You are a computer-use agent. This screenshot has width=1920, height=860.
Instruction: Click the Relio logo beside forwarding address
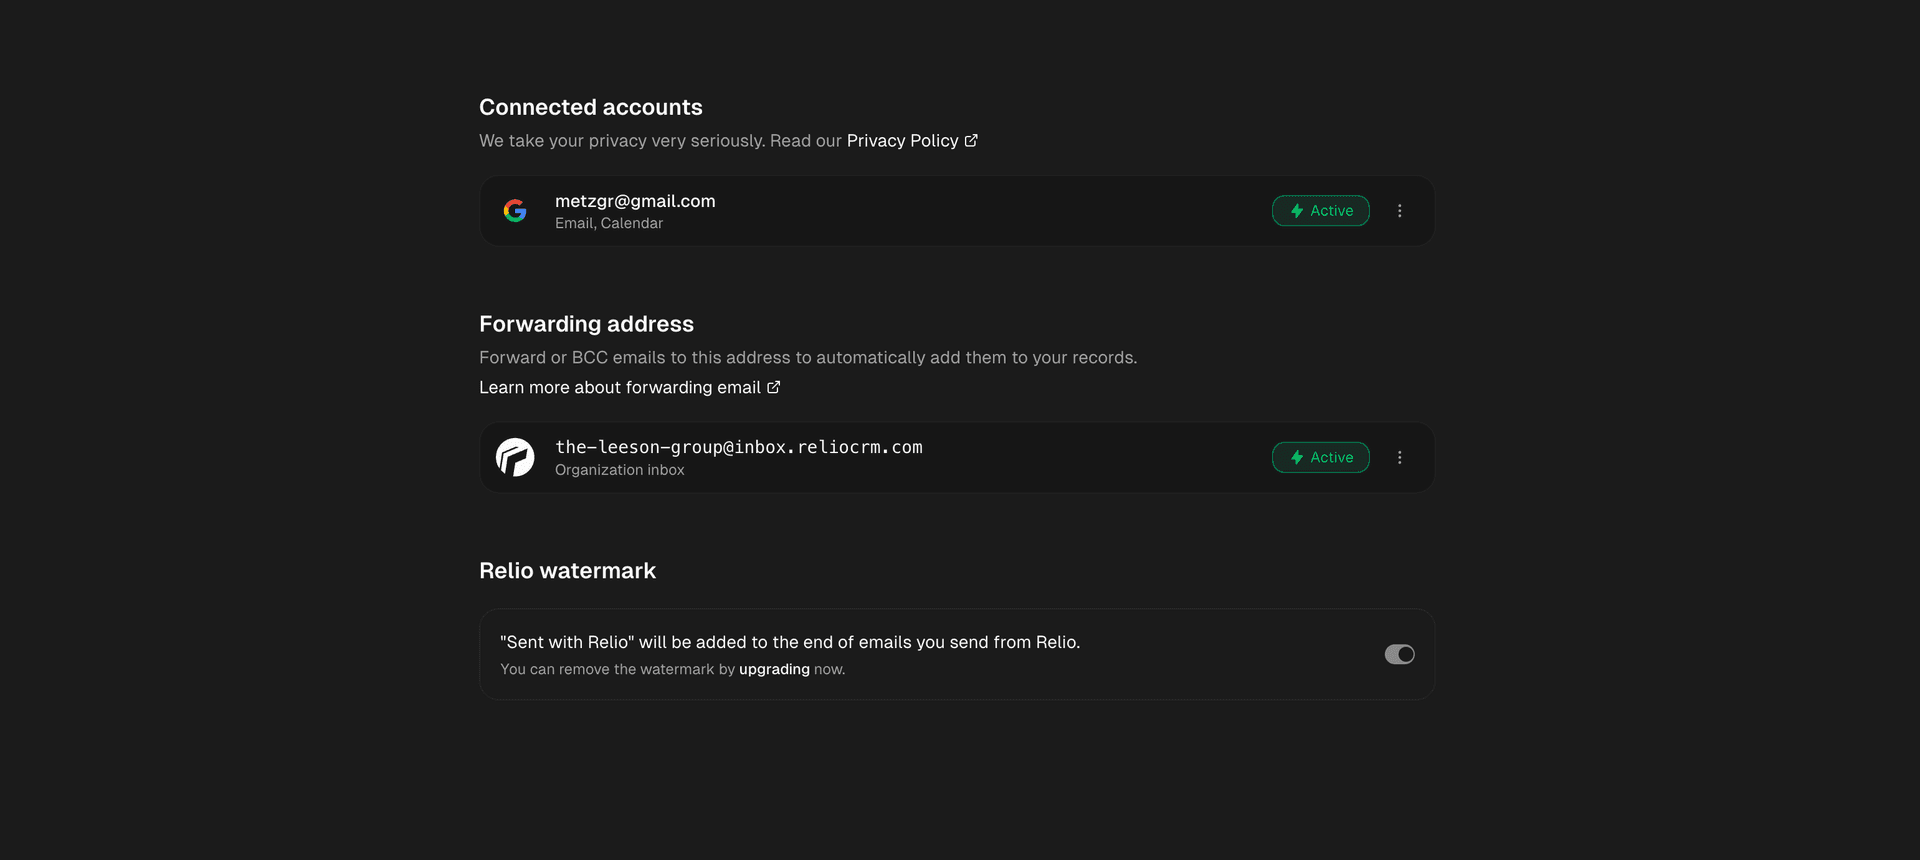515,457
